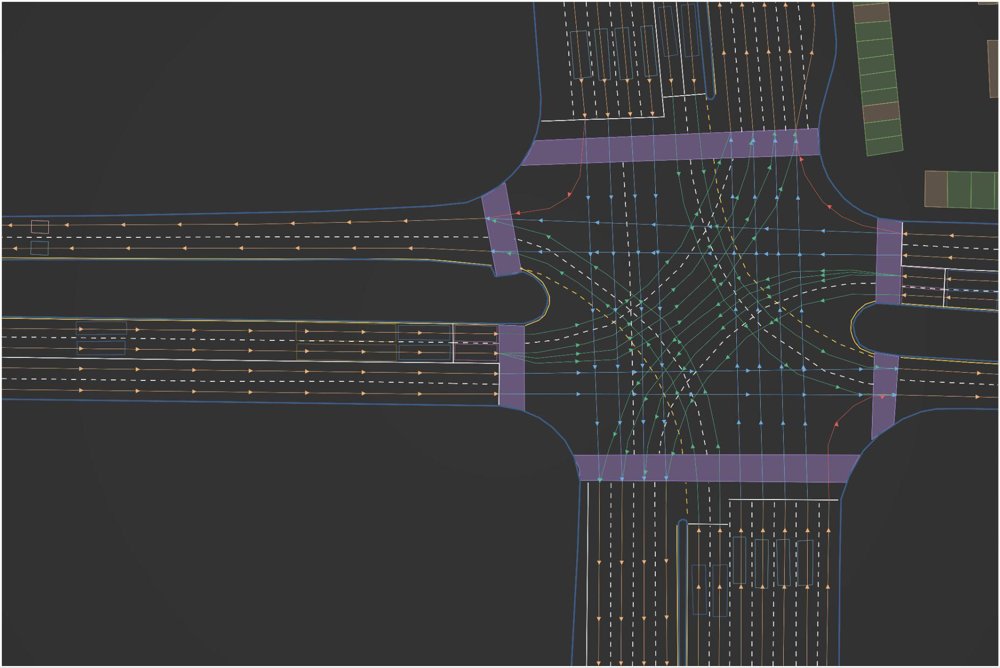Select the long purple crosswalk on the south approach

(717, 468)
